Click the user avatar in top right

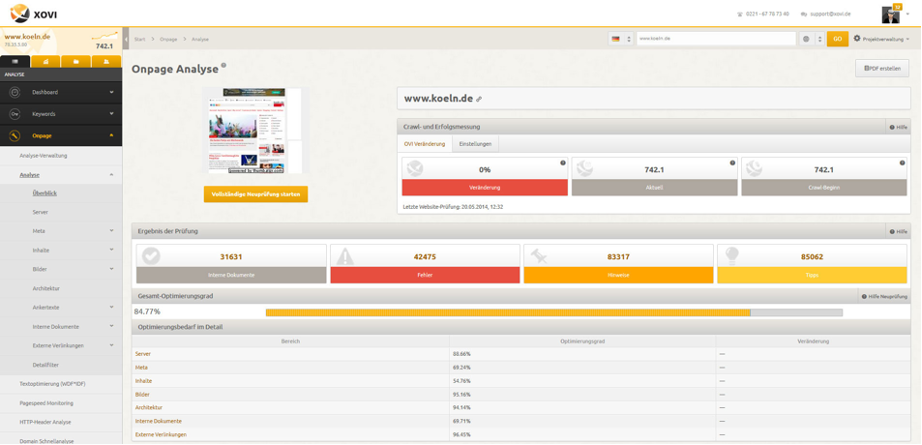[x=891, y=14]
